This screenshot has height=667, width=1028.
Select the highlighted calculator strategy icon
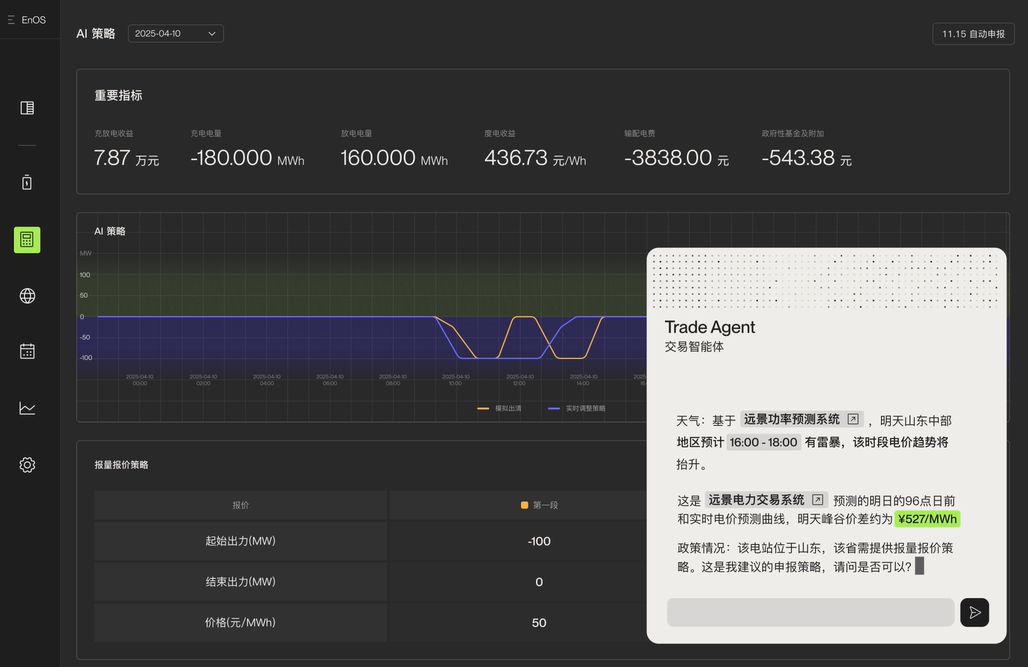27,239
